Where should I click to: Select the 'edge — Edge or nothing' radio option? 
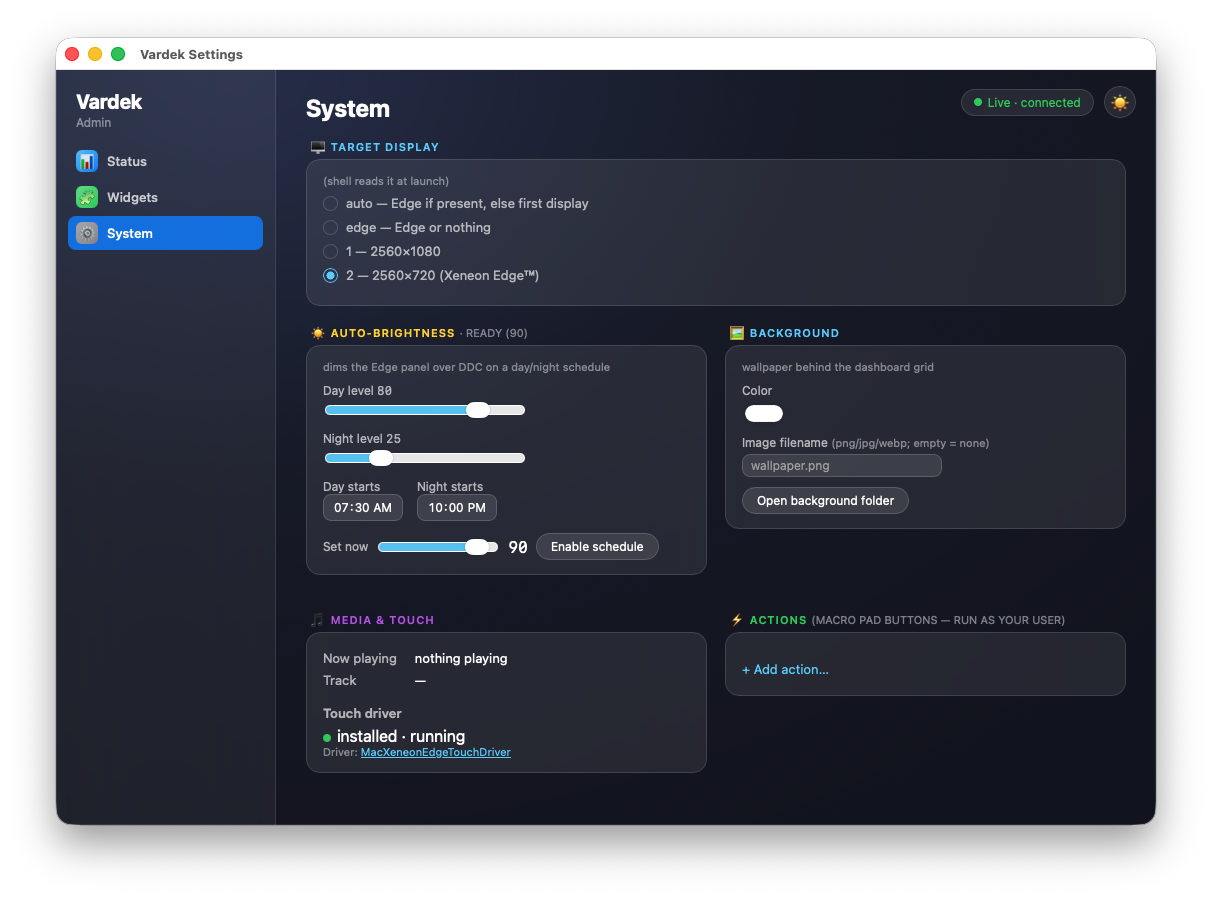tap(331, 227)
